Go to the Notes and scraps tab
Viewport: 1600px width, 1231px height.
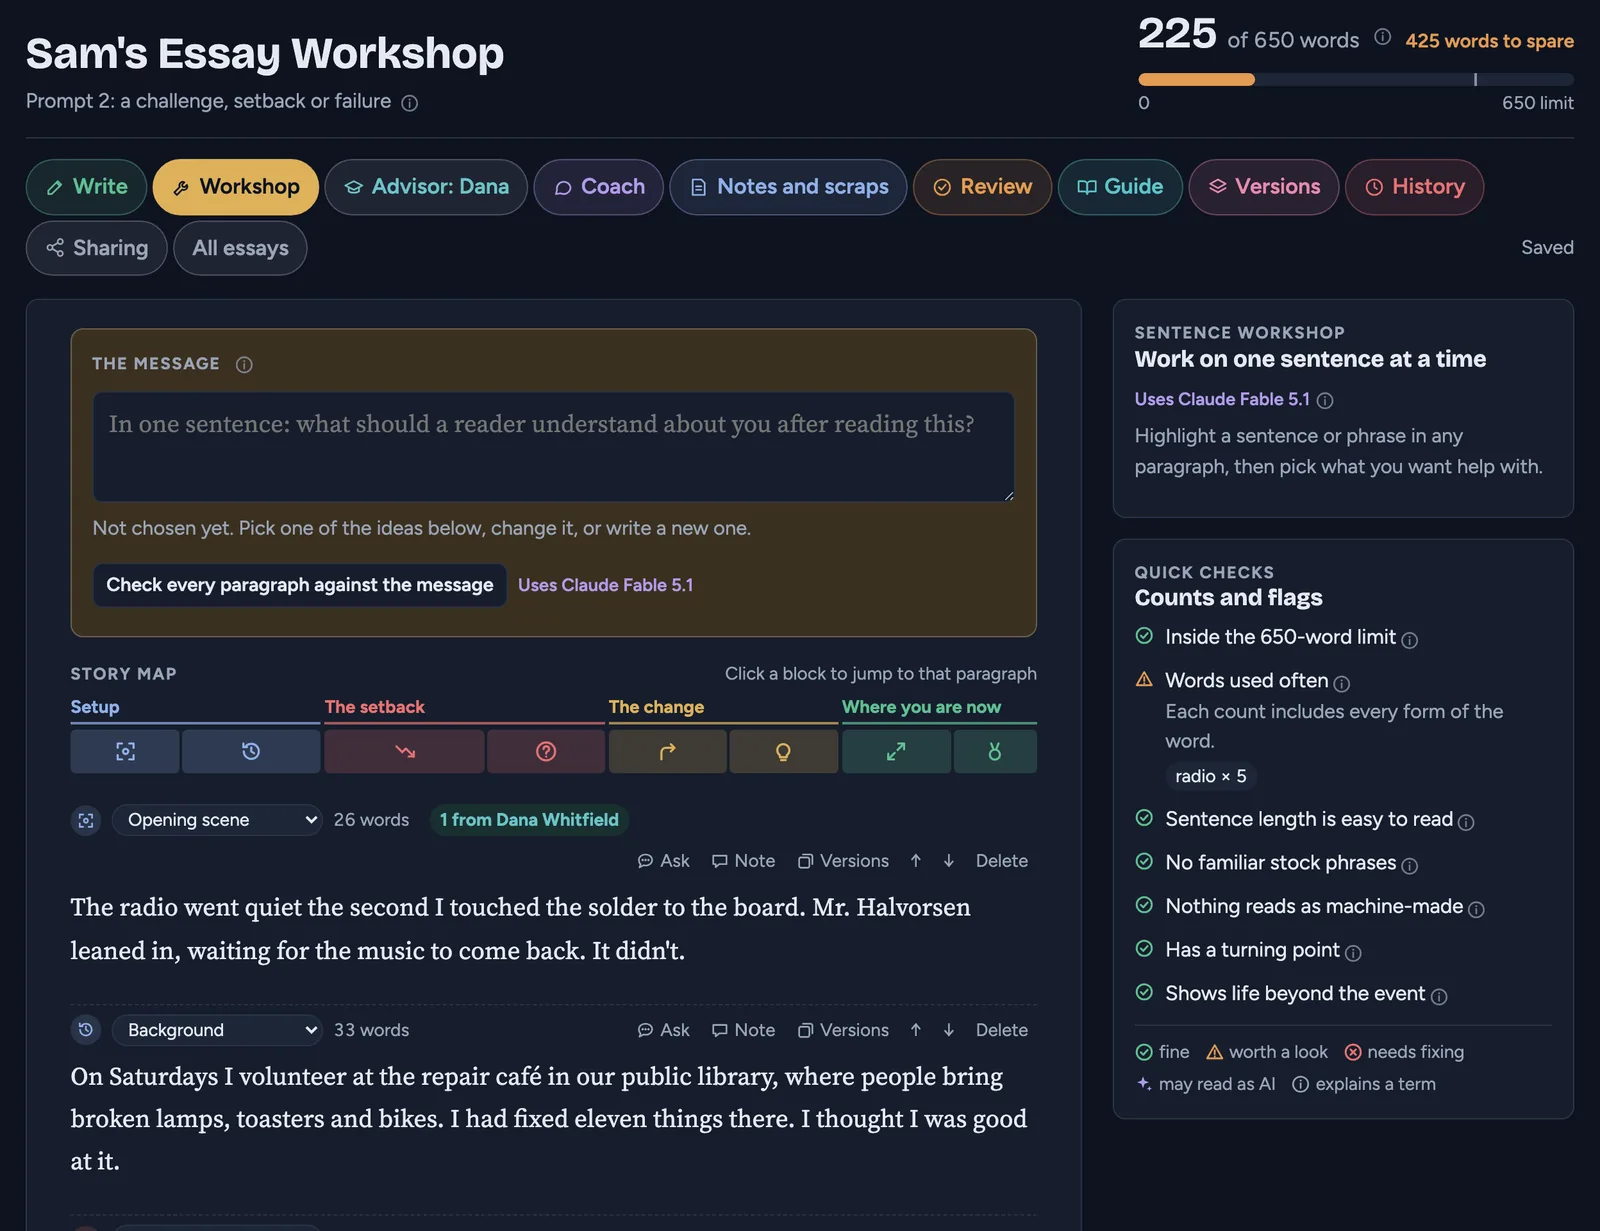tap(788, 187)
